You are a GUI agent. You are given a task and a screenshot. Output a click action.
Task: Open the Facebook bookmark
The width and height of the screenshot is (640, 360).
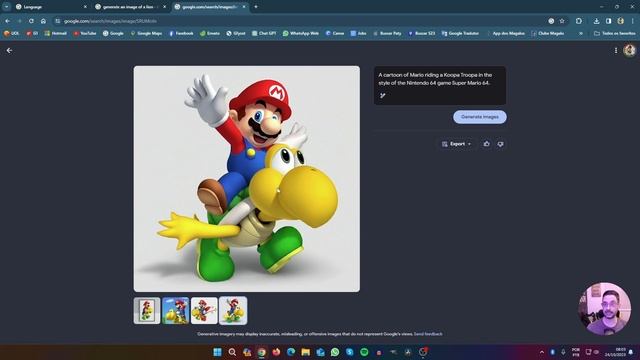click(x=181, y=33)
